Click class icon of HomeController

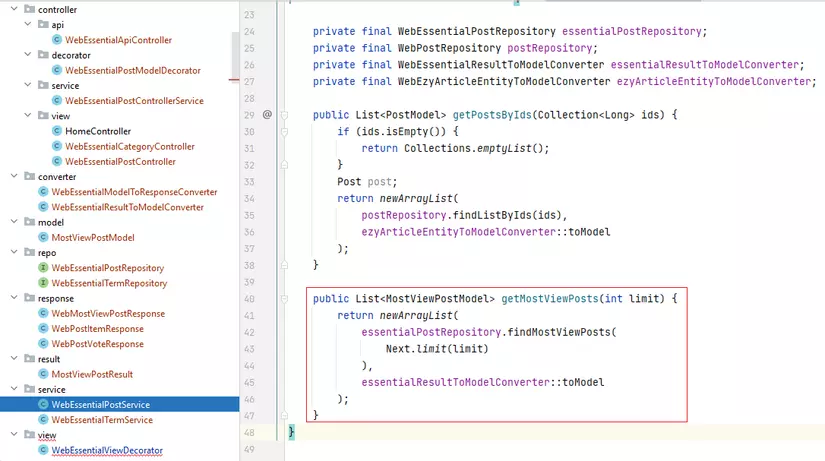click(57, 131)
